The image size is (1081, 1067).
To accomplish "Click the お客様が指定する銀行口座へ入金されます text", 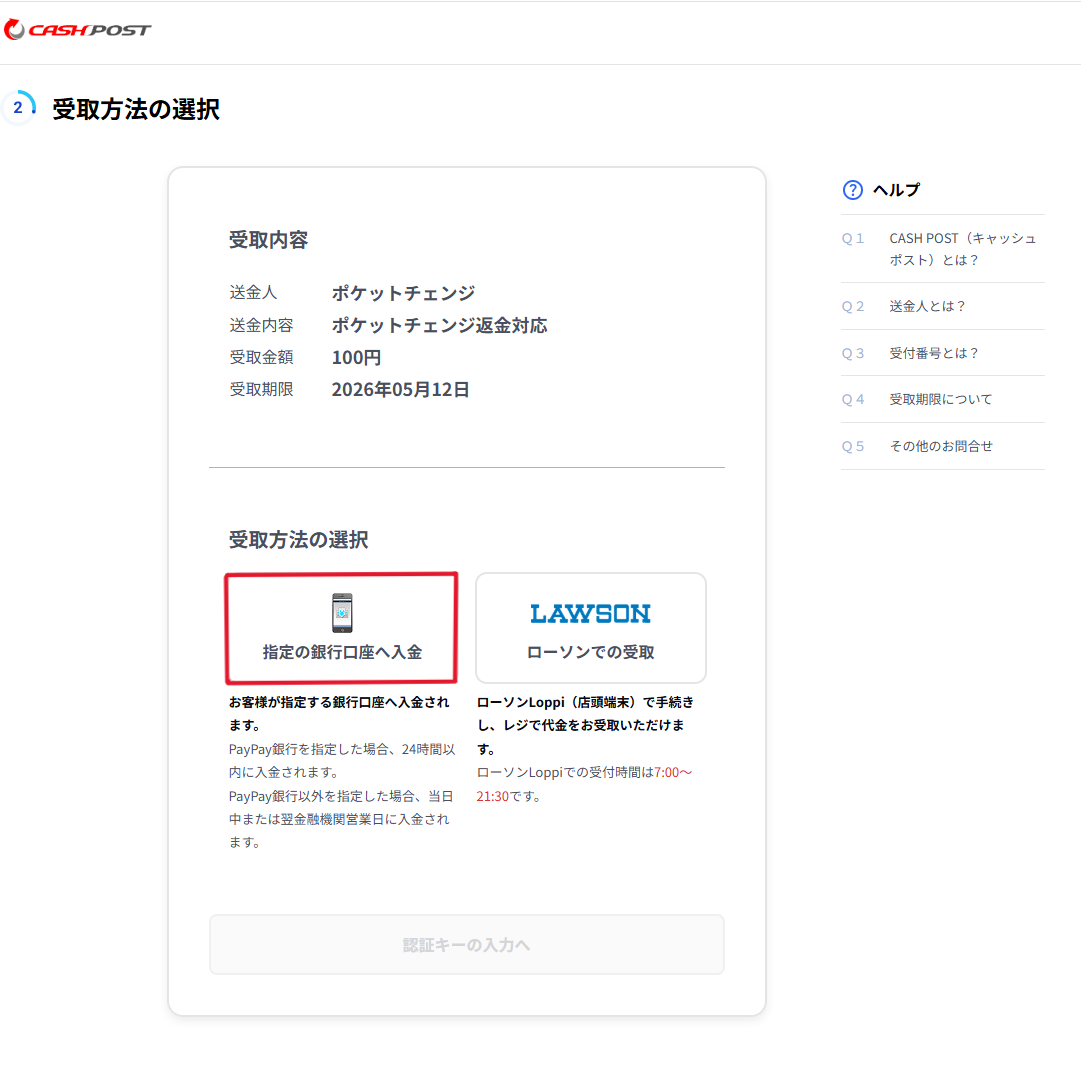I will [339, 713].
